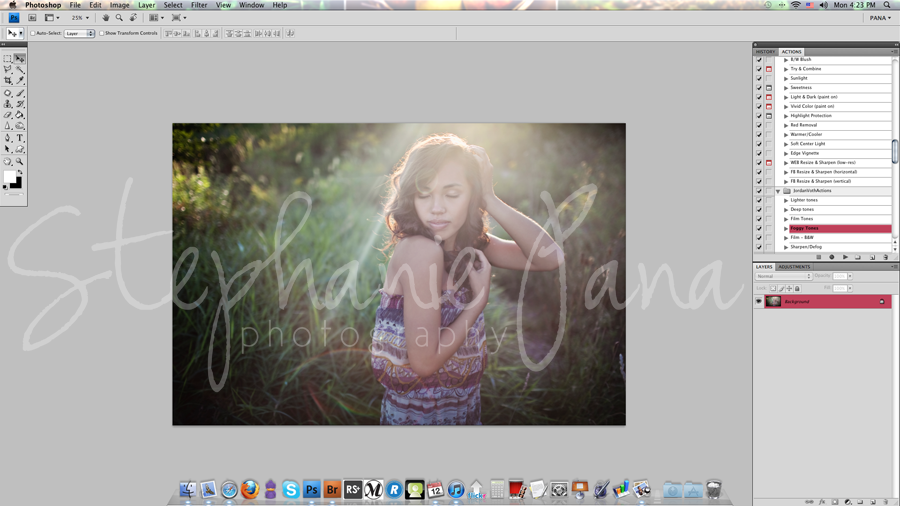900x506 pixels.
Task: Select the Eraser tool
Action: tap(7, 115)
